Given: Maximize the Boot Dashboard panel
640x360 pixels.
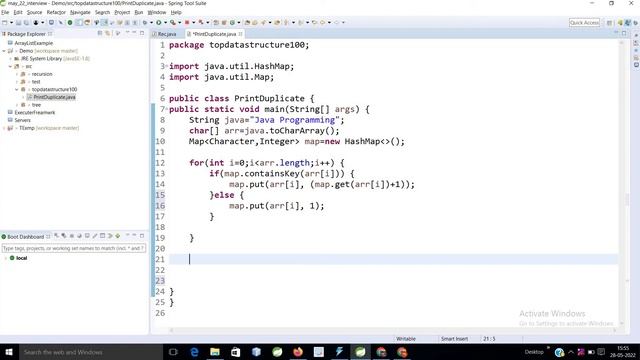Looking at the screenshot, I should 142,236.
